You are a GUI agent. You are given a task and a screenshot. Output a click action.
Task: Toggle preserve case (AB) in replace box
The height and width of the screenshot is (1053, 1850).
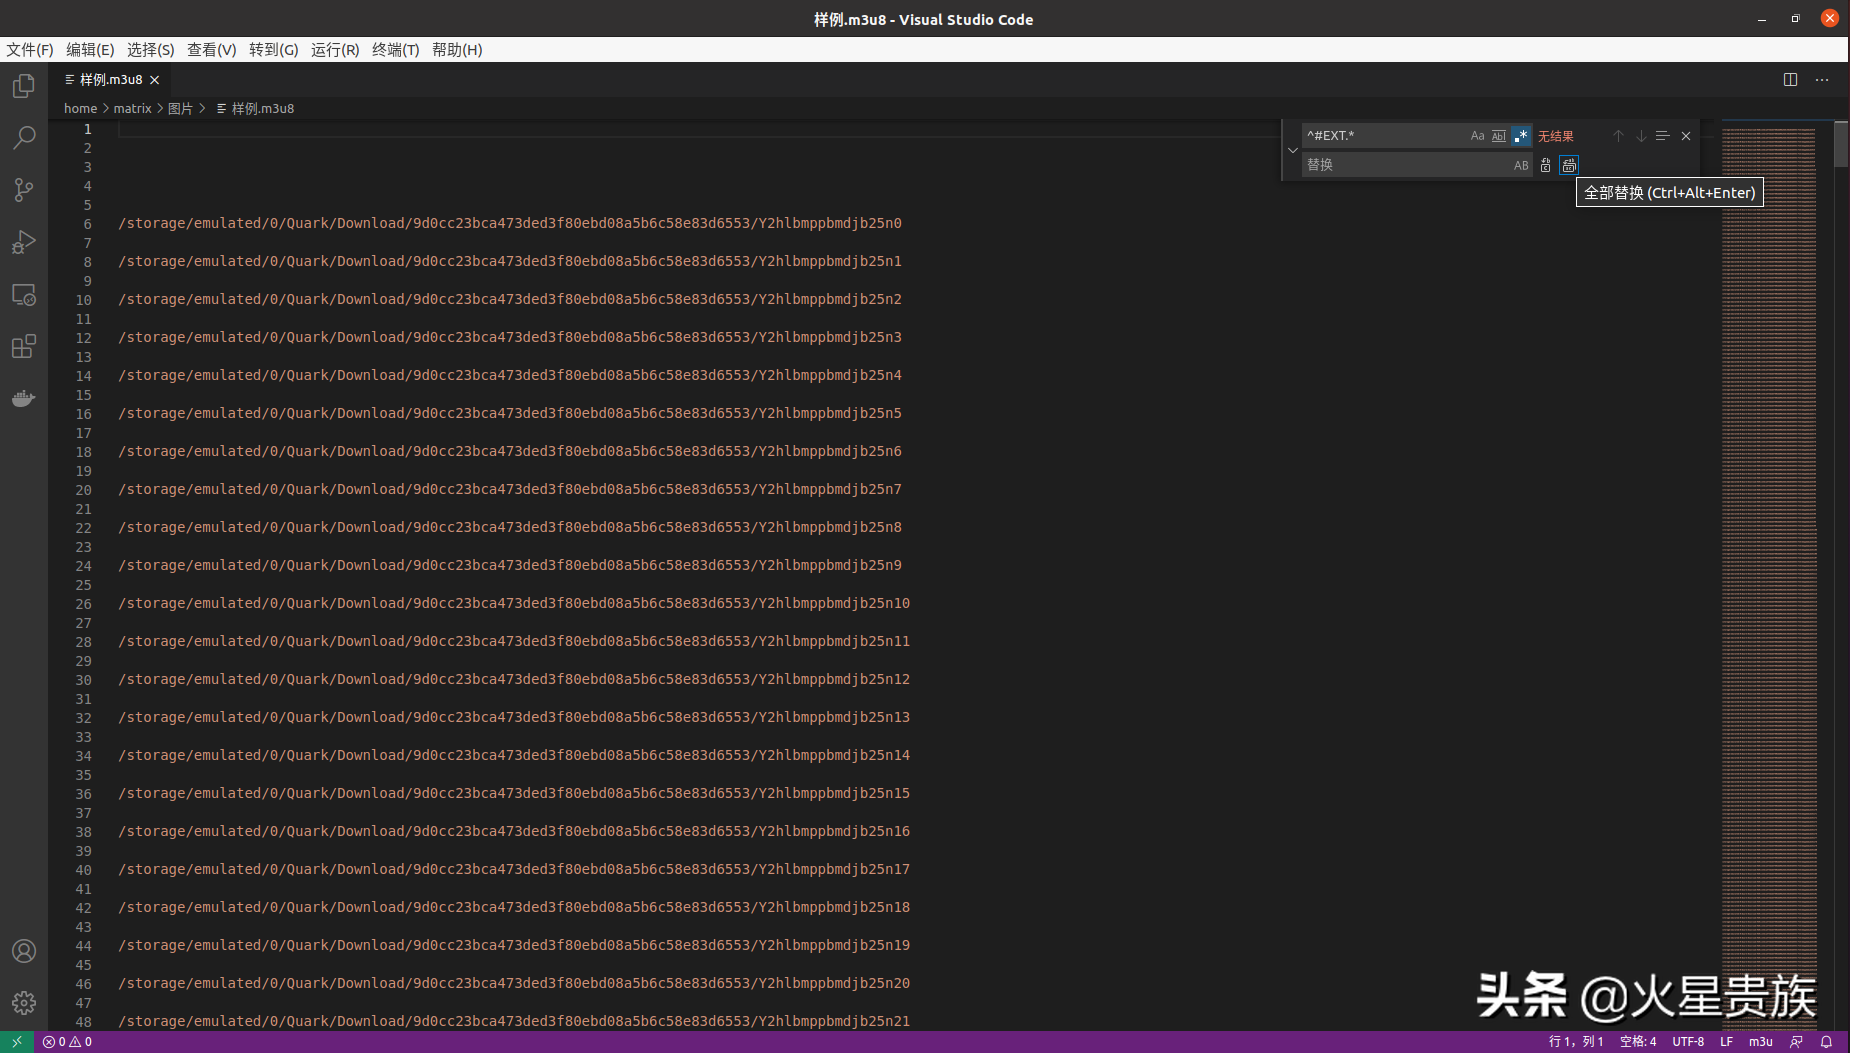pos(1521,165)
